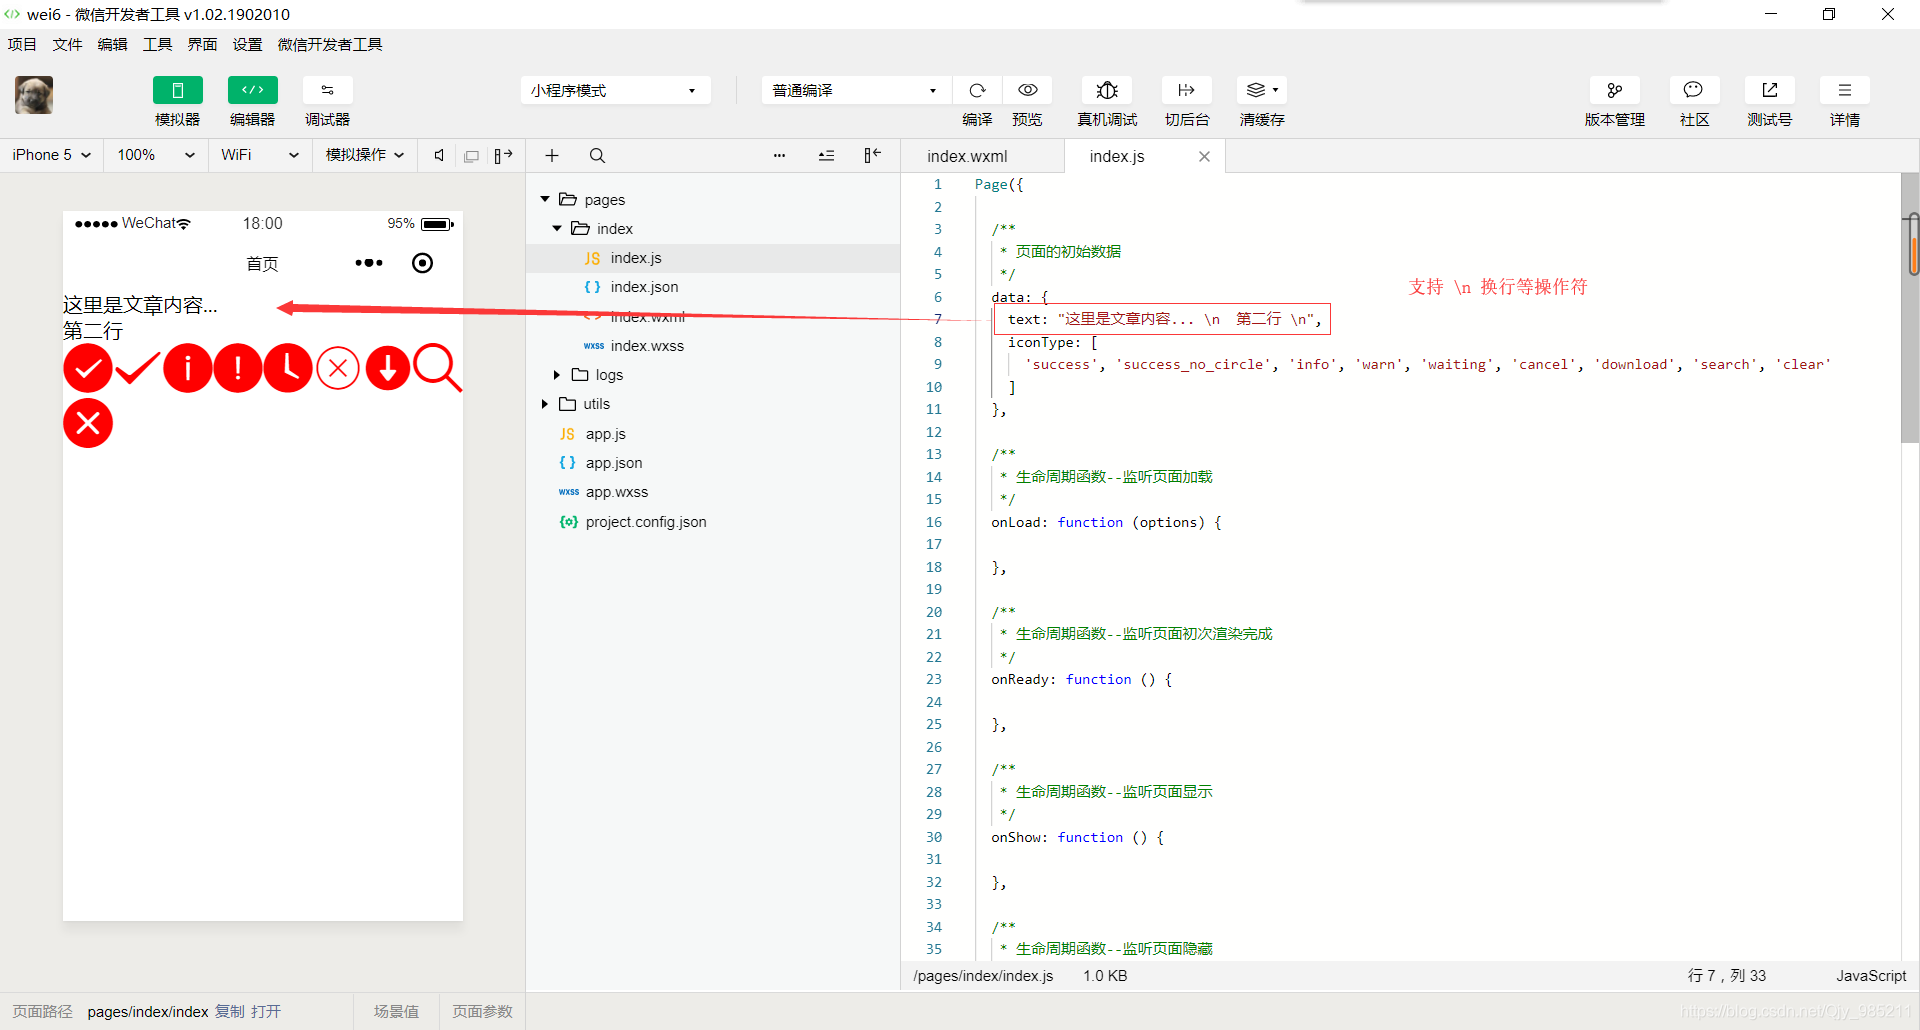Click the 编译 compile button
Viewport: 1920px width, 1030px height.
click(977, 90)
